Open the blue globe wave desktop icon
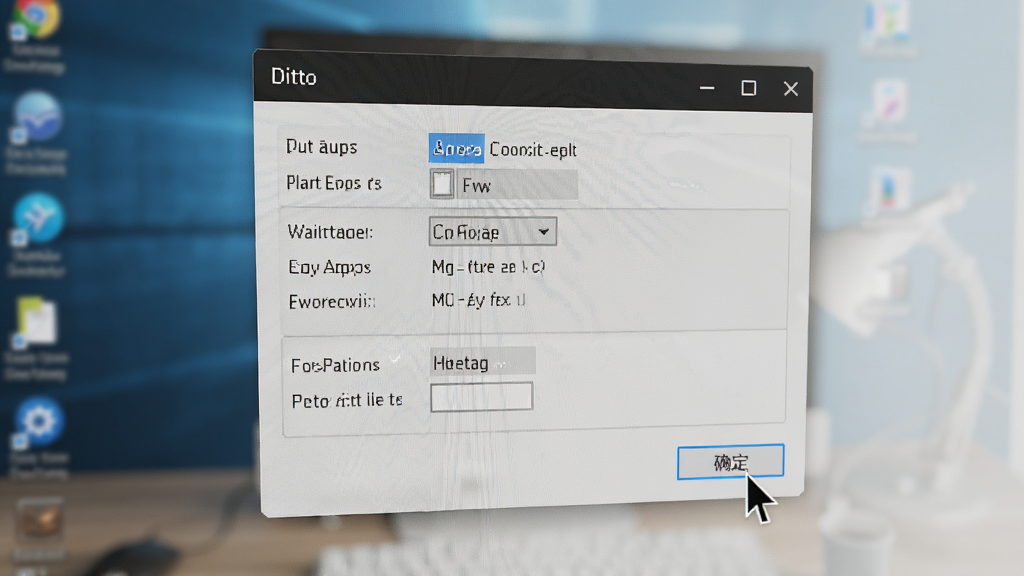This screenshot has width=1024, height=576. 37,116
